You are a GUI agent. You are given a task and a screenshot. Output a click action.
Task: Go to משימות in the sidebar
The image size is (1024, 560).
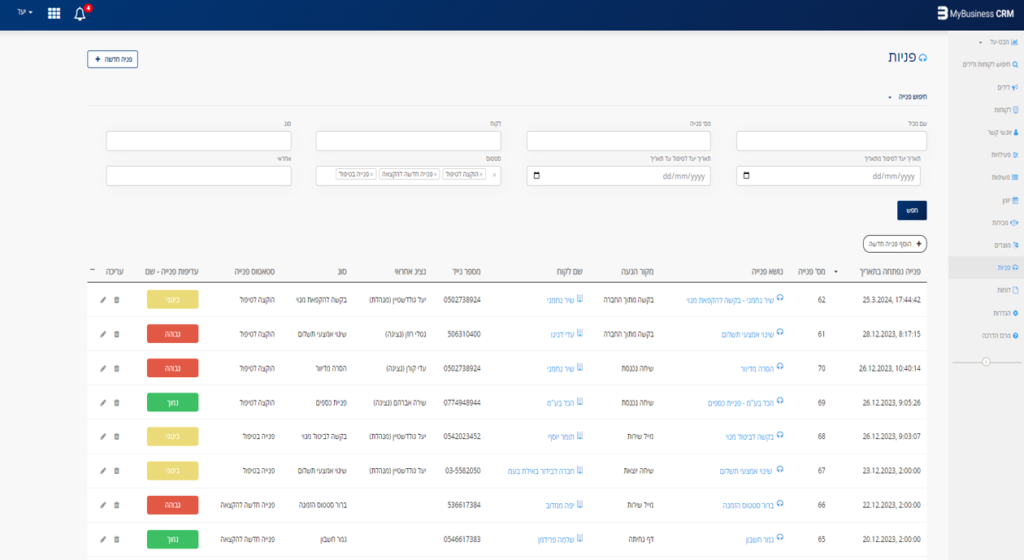pos(1005,178)
